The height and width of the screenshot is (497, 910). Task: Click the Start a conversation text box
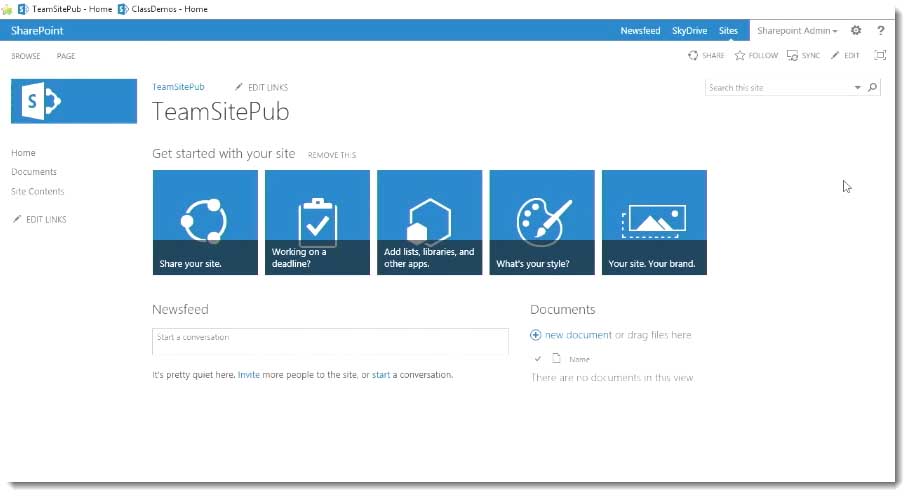click(x=330, y=341)
